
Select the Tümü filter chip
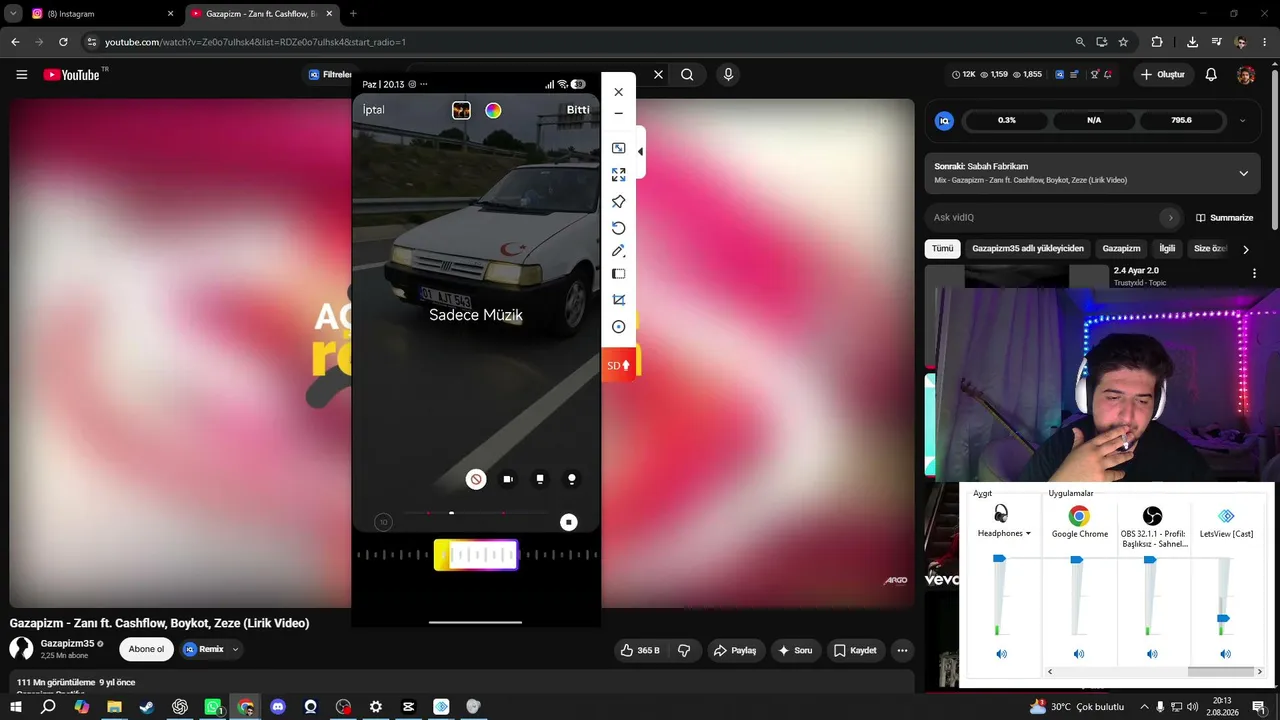point(943,249)
